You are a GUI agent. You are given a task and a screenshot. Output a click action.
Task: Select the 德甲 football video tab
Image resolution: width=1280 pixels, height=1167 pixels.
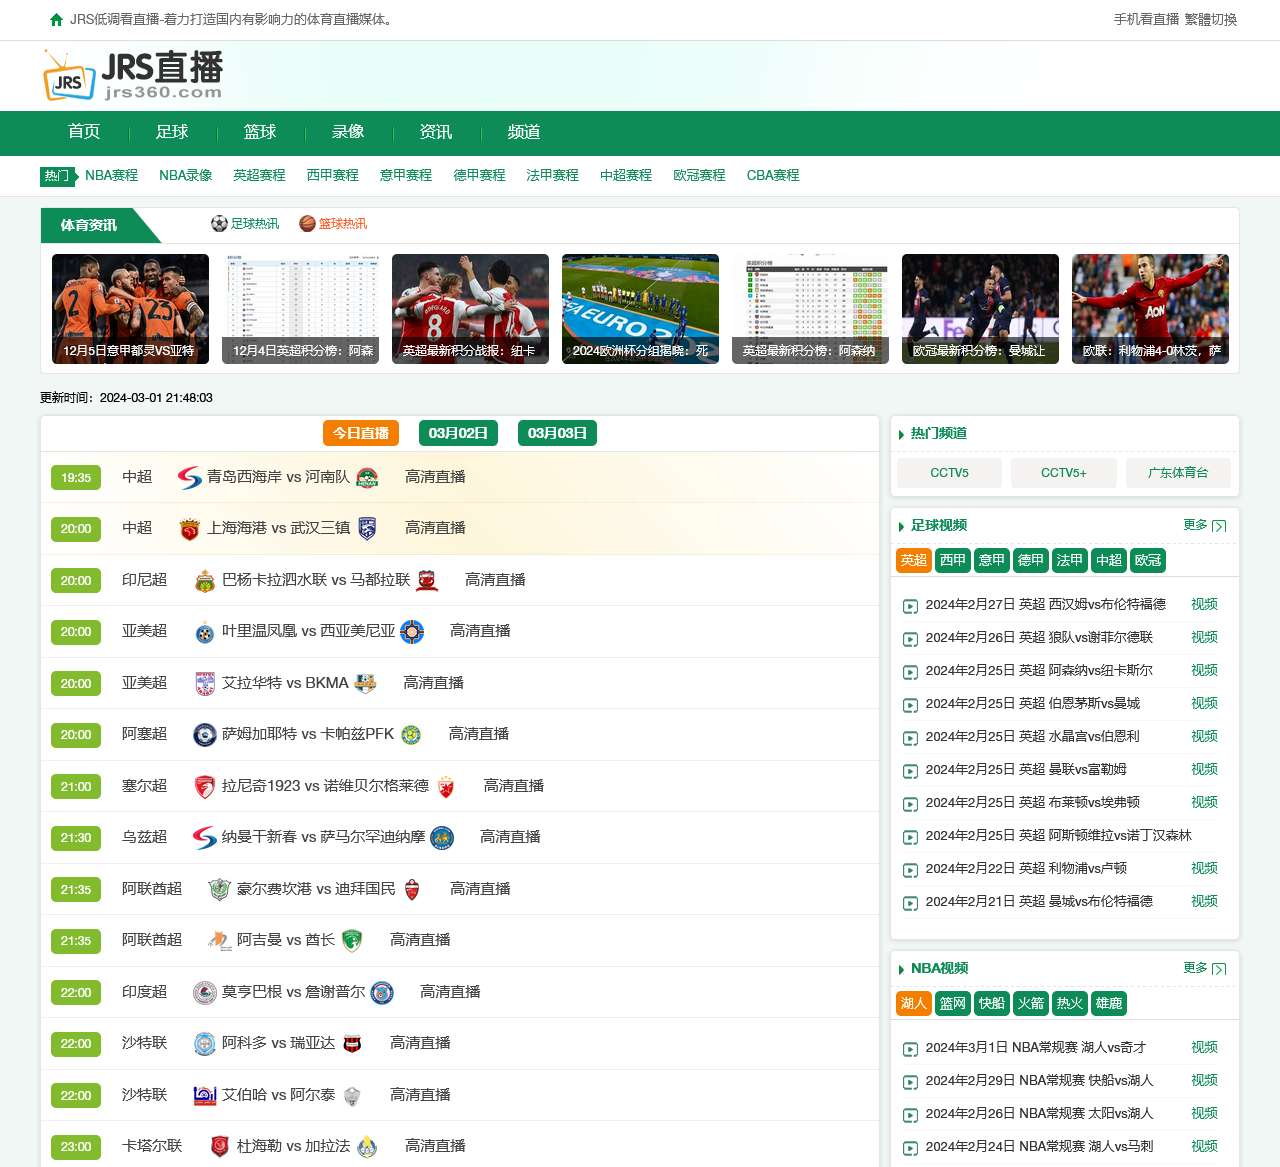(1031, 560)
